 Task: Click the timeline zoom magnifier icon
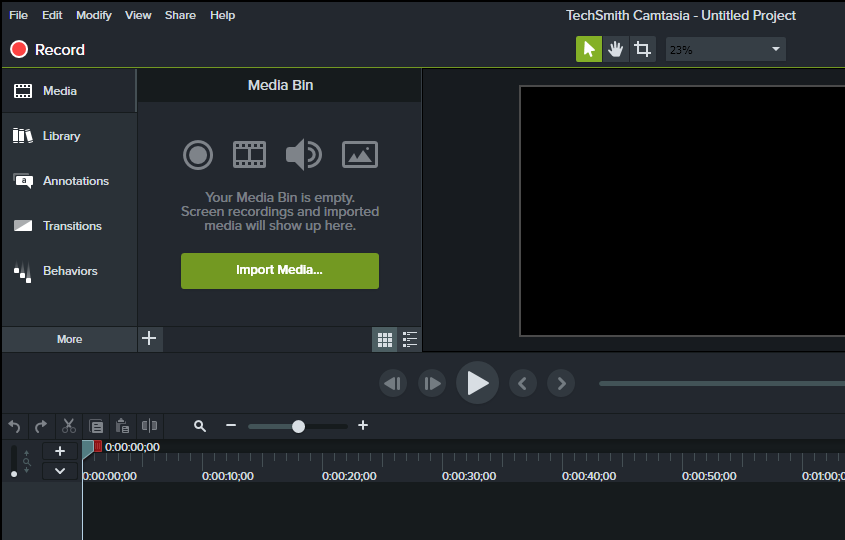coord(200,426)
